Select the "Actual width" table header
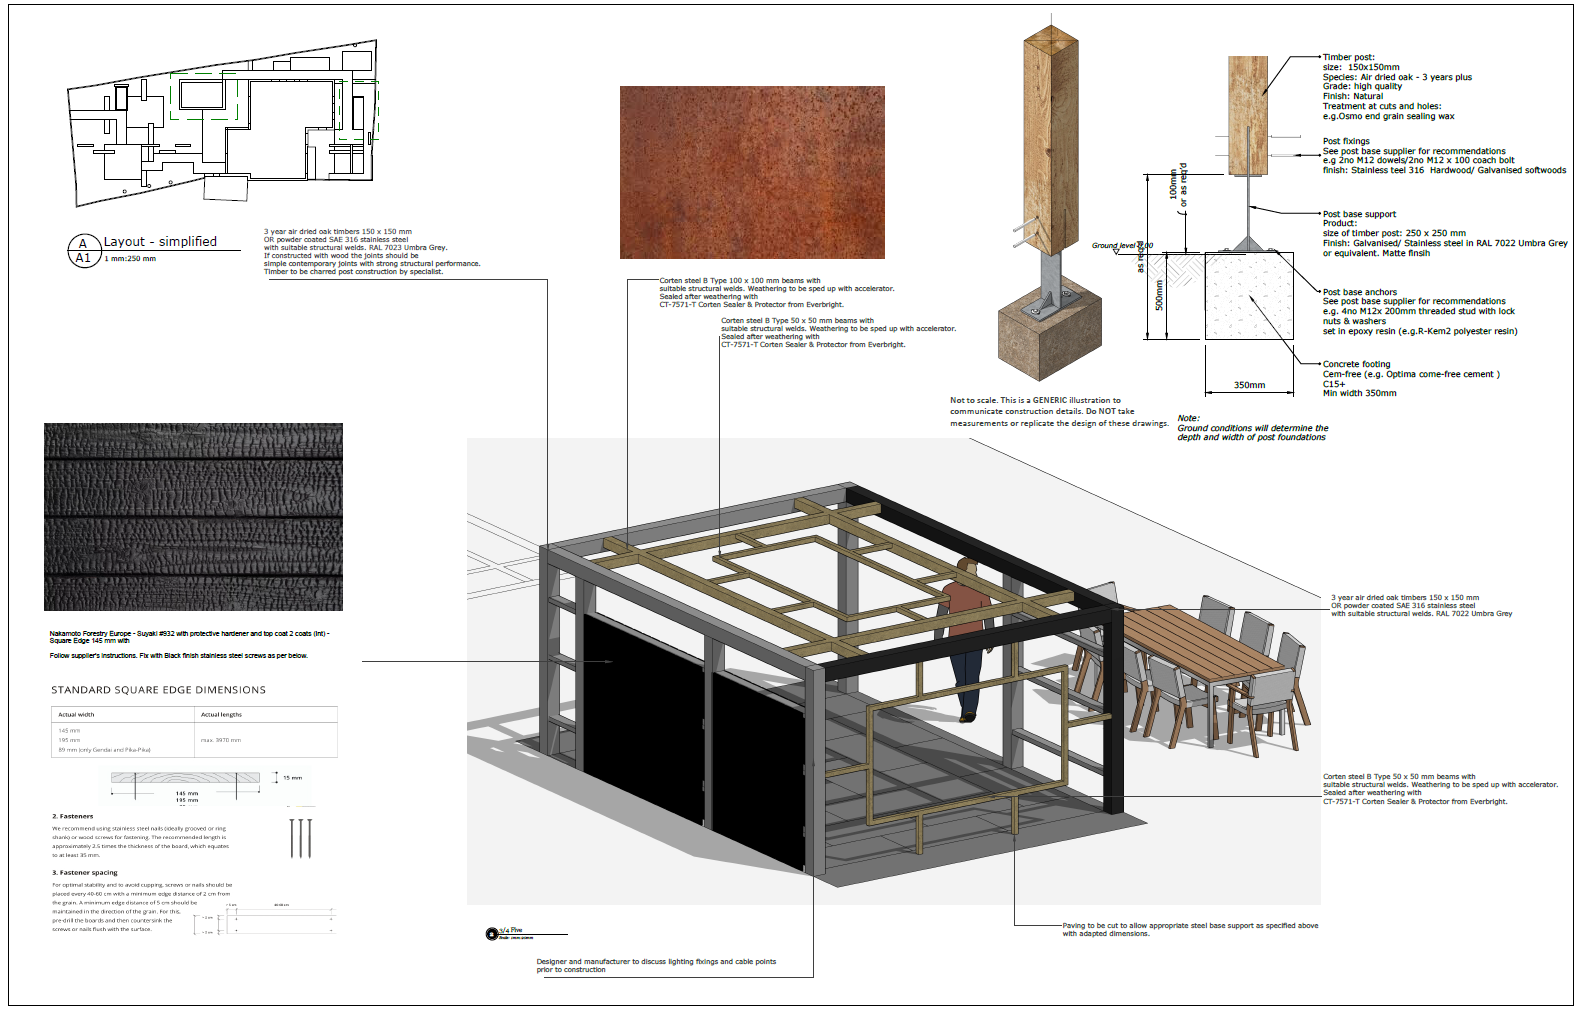The height and width of the screenshot is (1009, 1579). [76, 715]
